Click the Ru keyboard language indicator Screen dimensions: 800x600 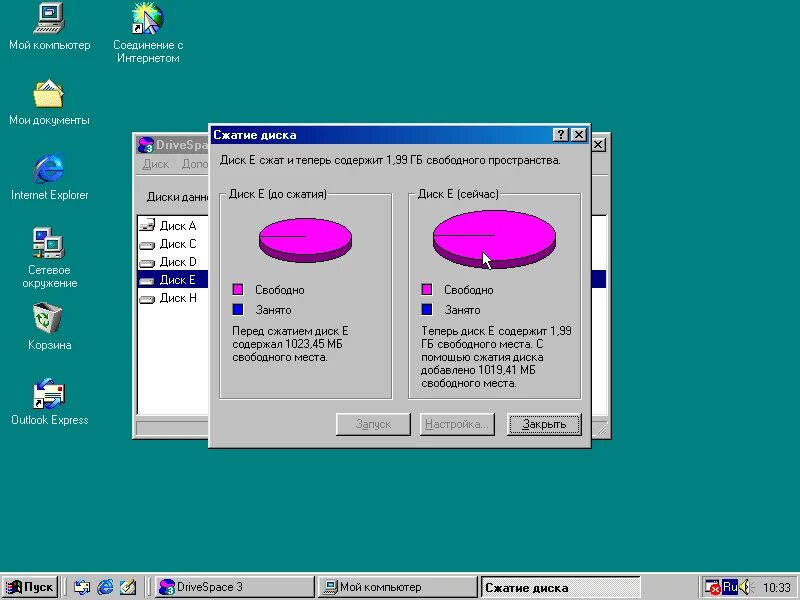click(730, 587)
